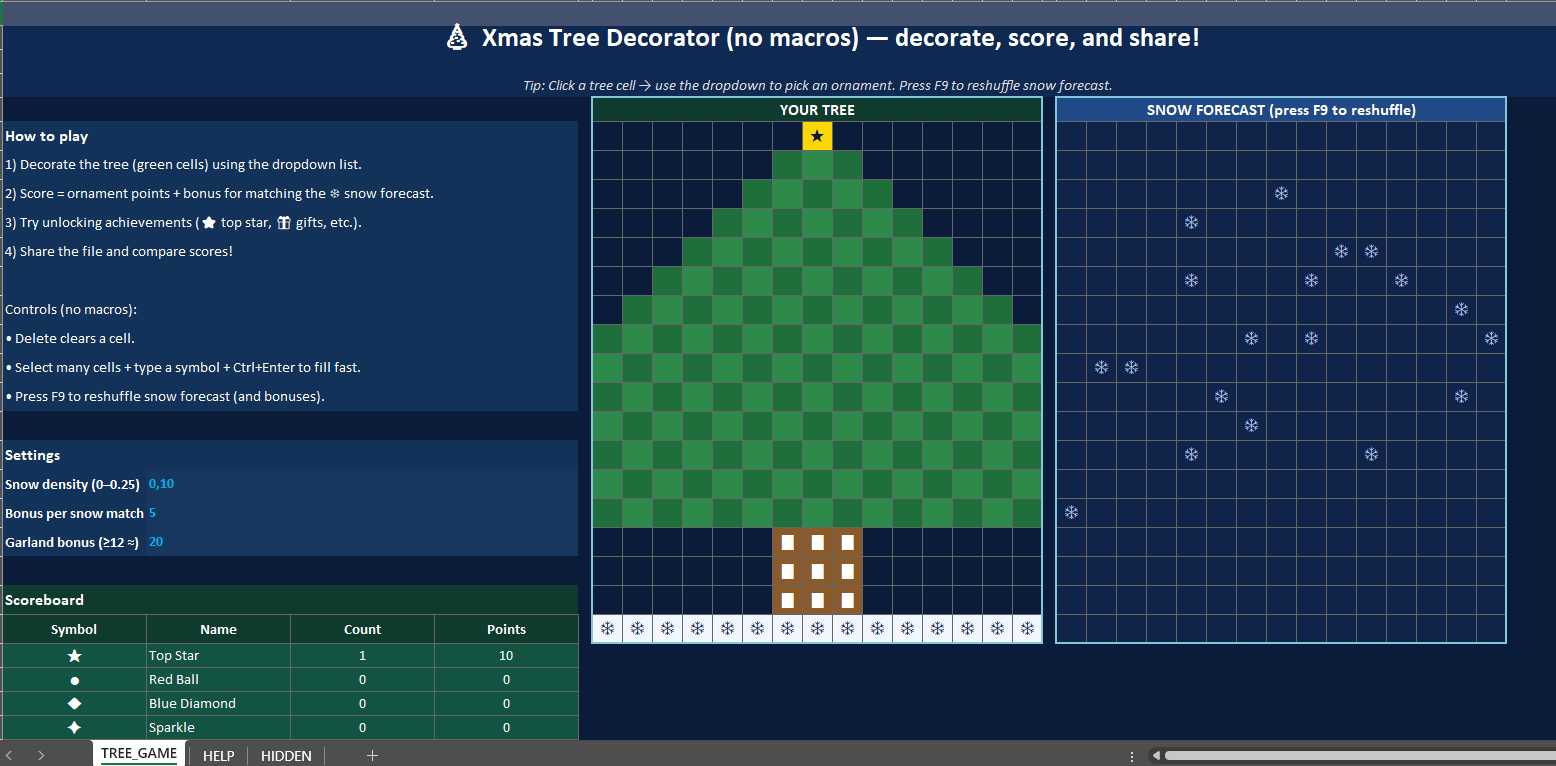This screenshot has width=1556, height=766.
Task: Select the leftmost snowflake in the ground row under tree
Action: (607, 629)
